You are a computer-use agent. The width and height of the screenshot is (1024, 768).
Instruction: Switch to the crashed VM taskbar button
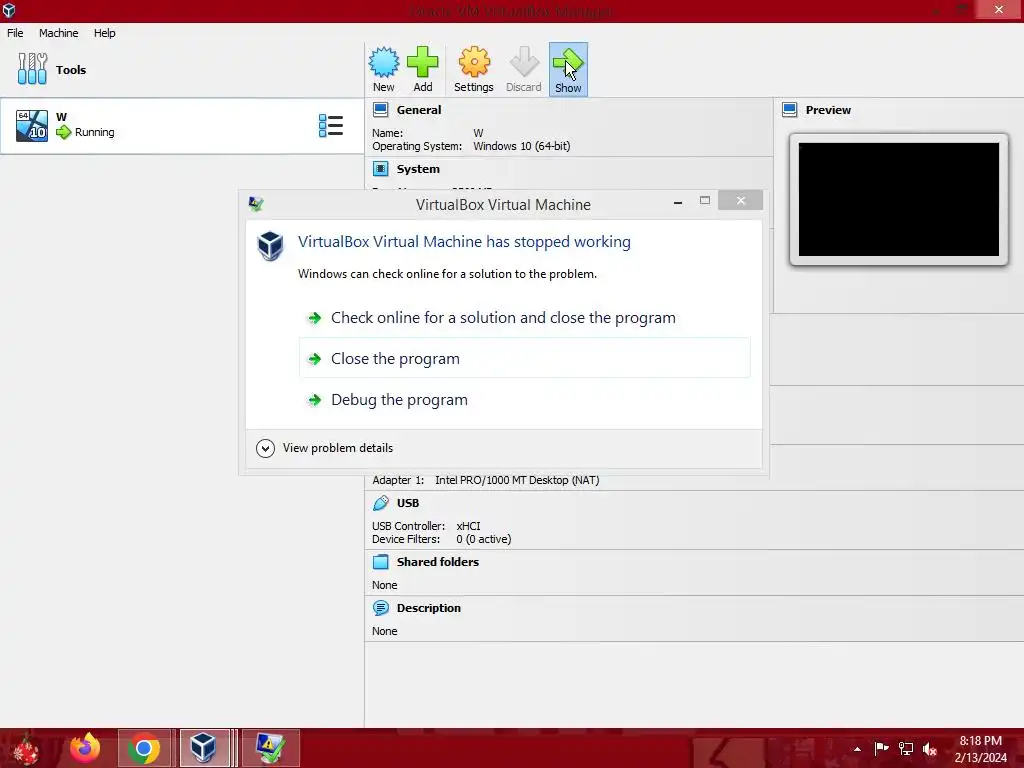click(x=270, y=748)
